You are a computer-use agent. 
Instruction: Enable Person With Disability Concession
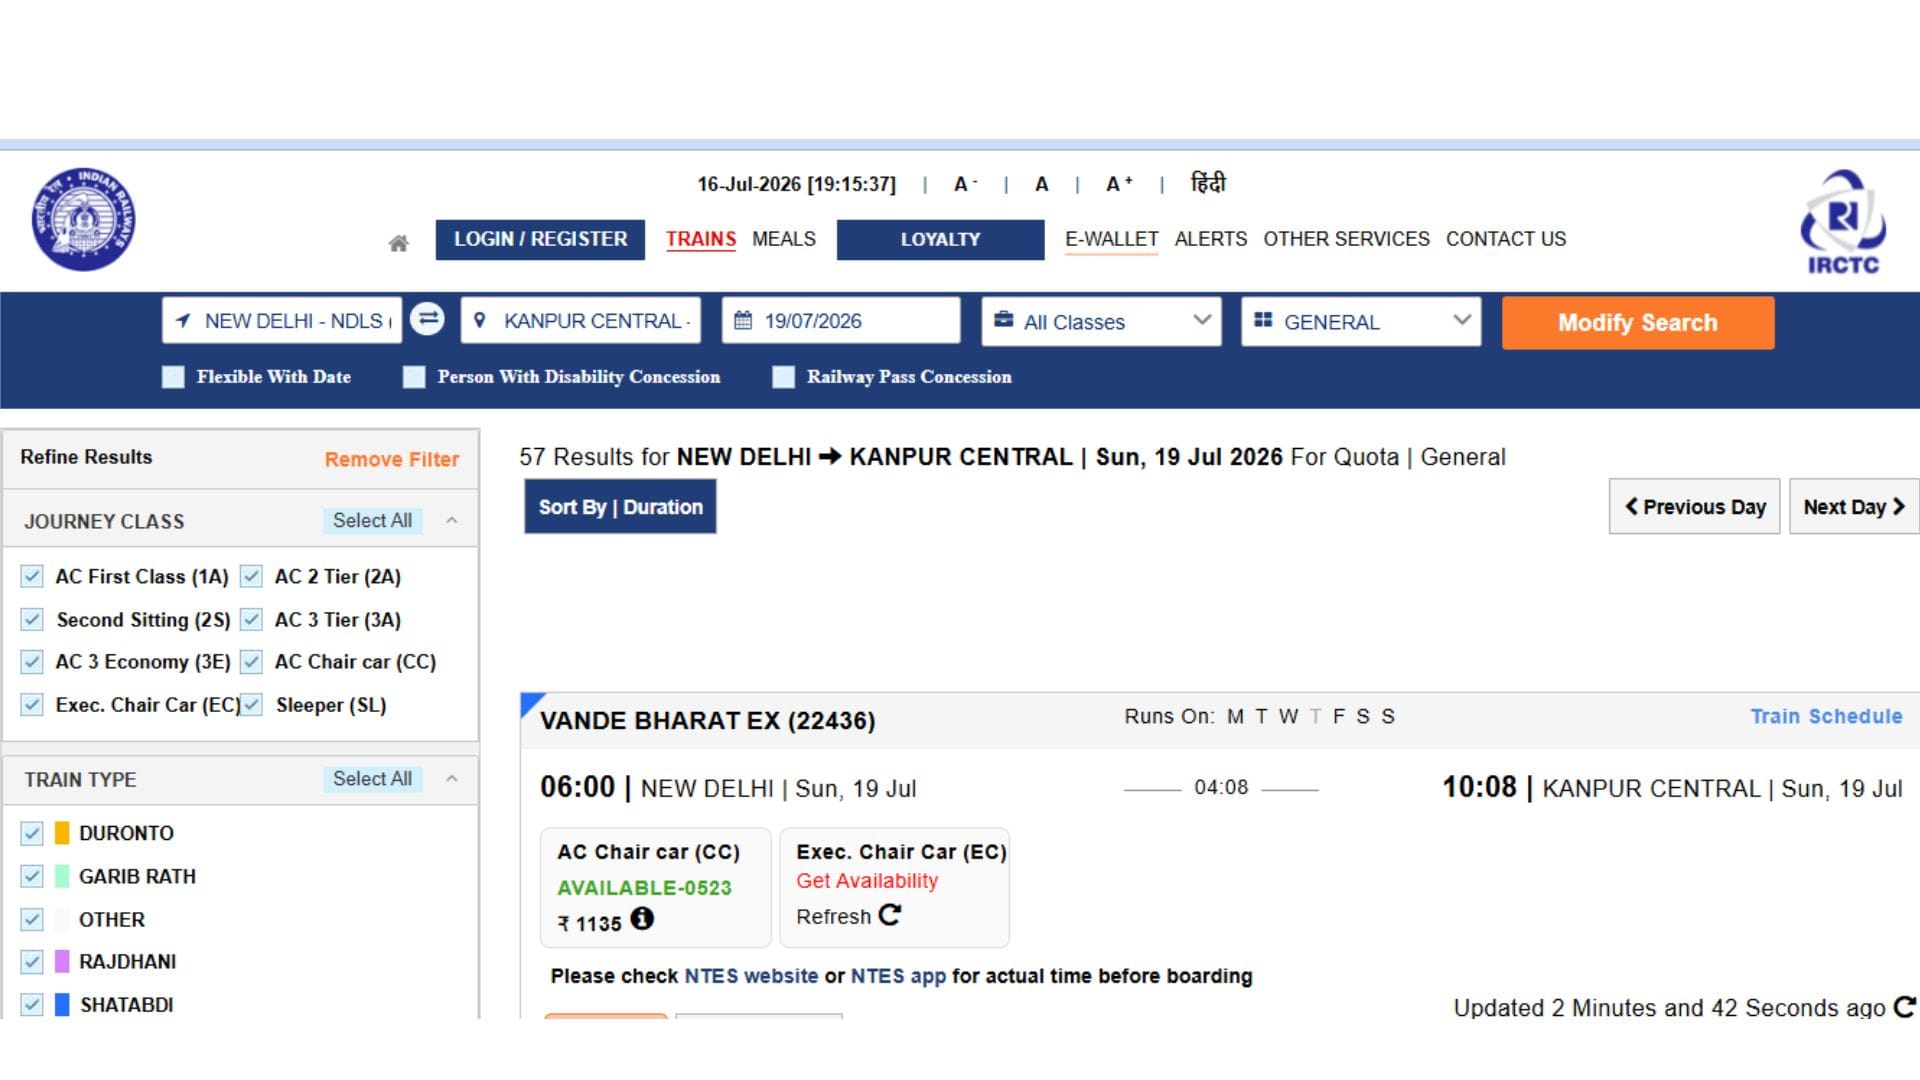[414, 377]
